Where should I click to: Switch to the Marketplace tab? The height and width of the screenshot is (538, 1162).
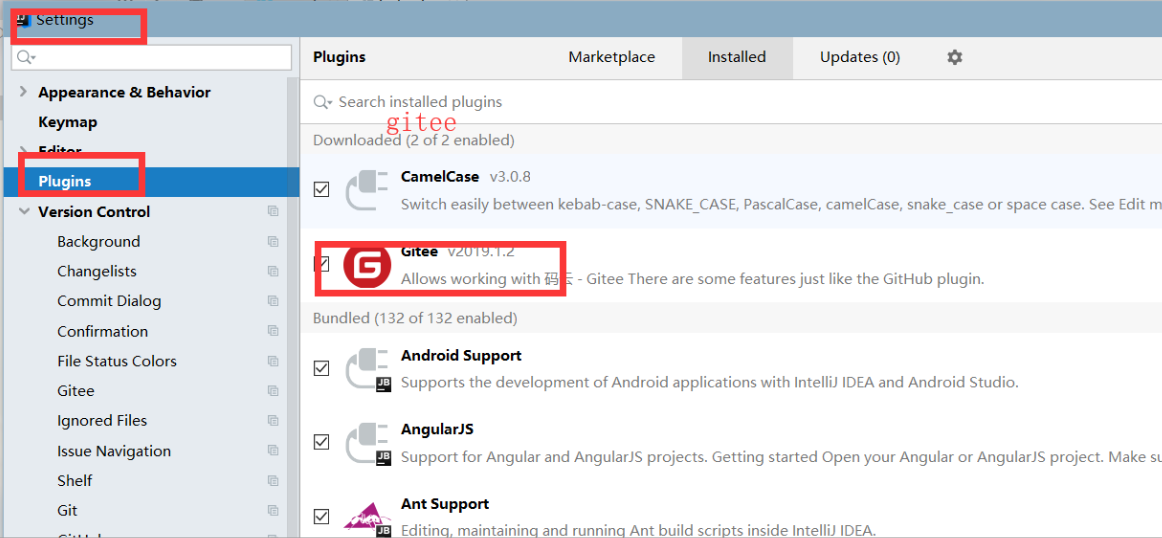coord(611,57)
